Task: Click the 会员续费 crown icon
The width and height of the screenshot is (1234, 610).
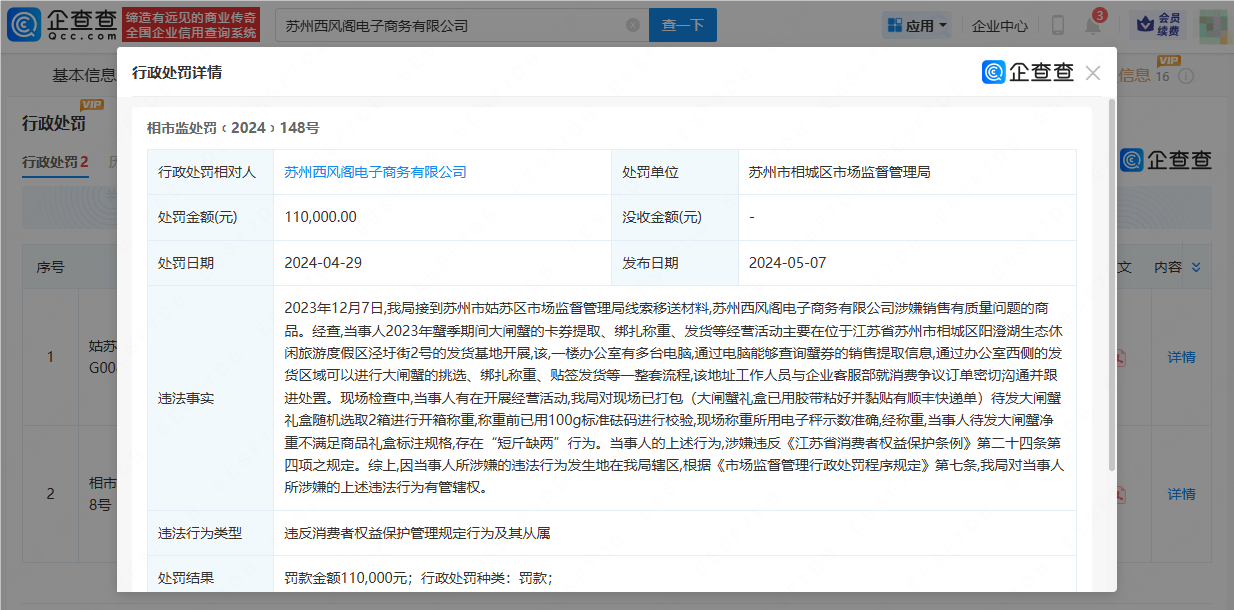Action: click(1144, 25)
